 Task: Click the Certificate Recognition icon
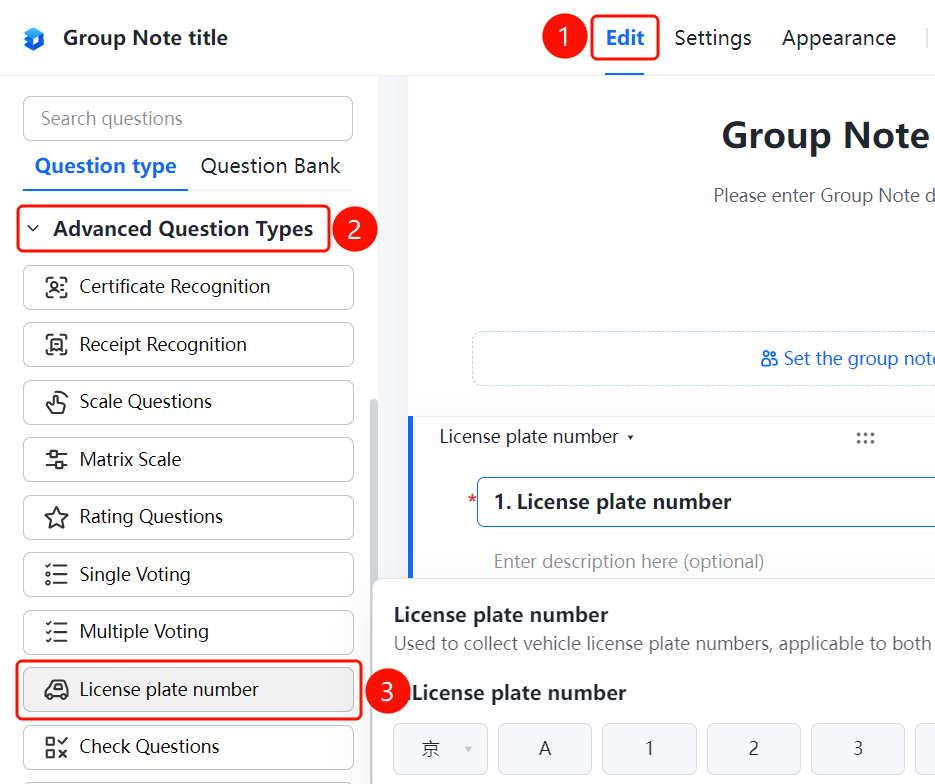point(57,287)
